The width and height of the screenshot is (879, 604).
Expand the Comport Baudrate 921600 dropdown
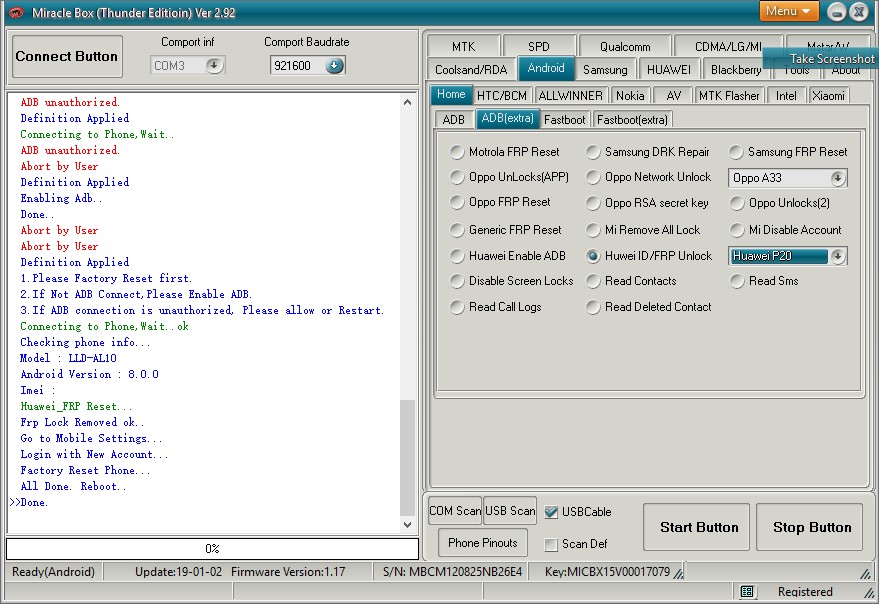point(334,66)
